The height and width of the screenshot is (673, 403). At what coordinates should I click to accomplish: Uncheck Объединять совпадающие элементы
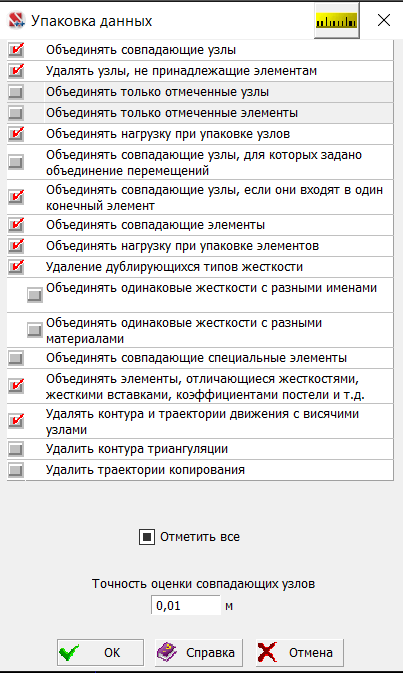click(x=16, y=225)
